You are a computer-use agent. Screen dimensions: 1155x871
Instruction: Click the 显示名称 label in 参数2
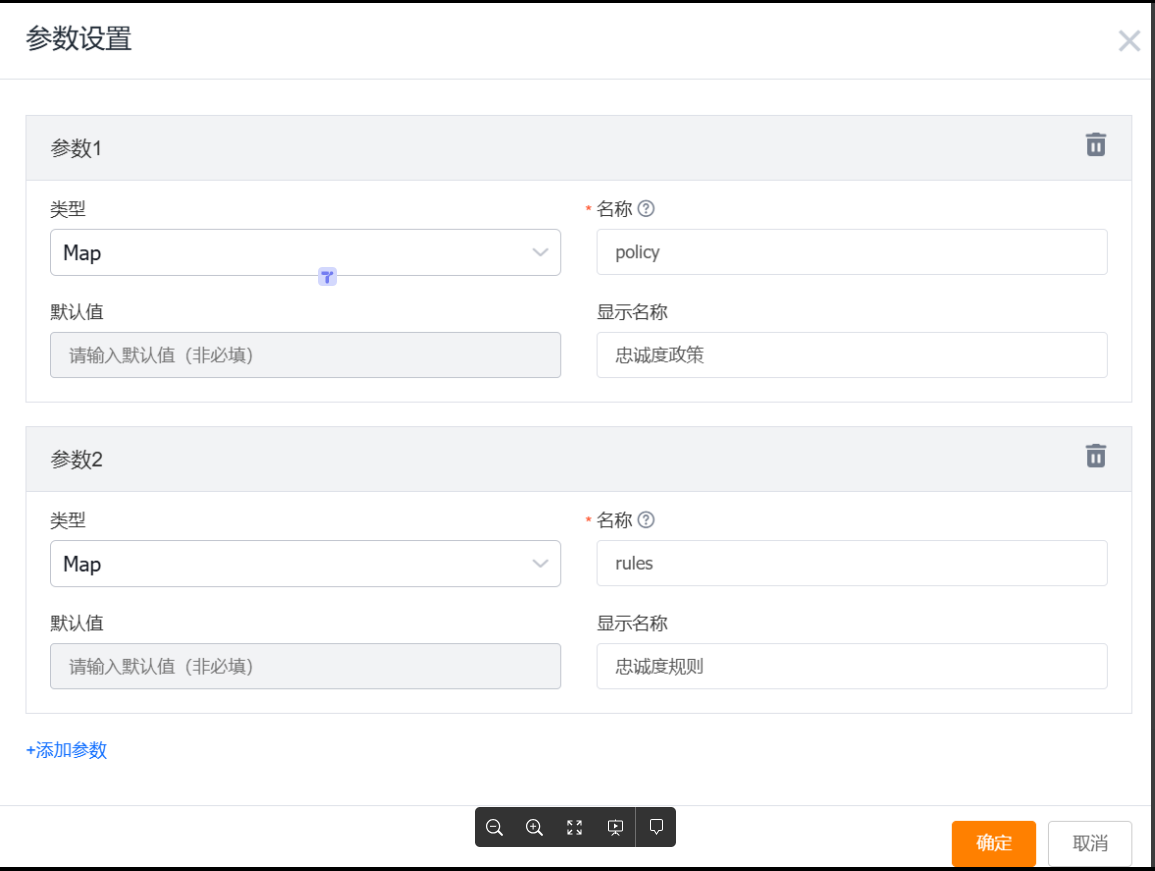632,623
